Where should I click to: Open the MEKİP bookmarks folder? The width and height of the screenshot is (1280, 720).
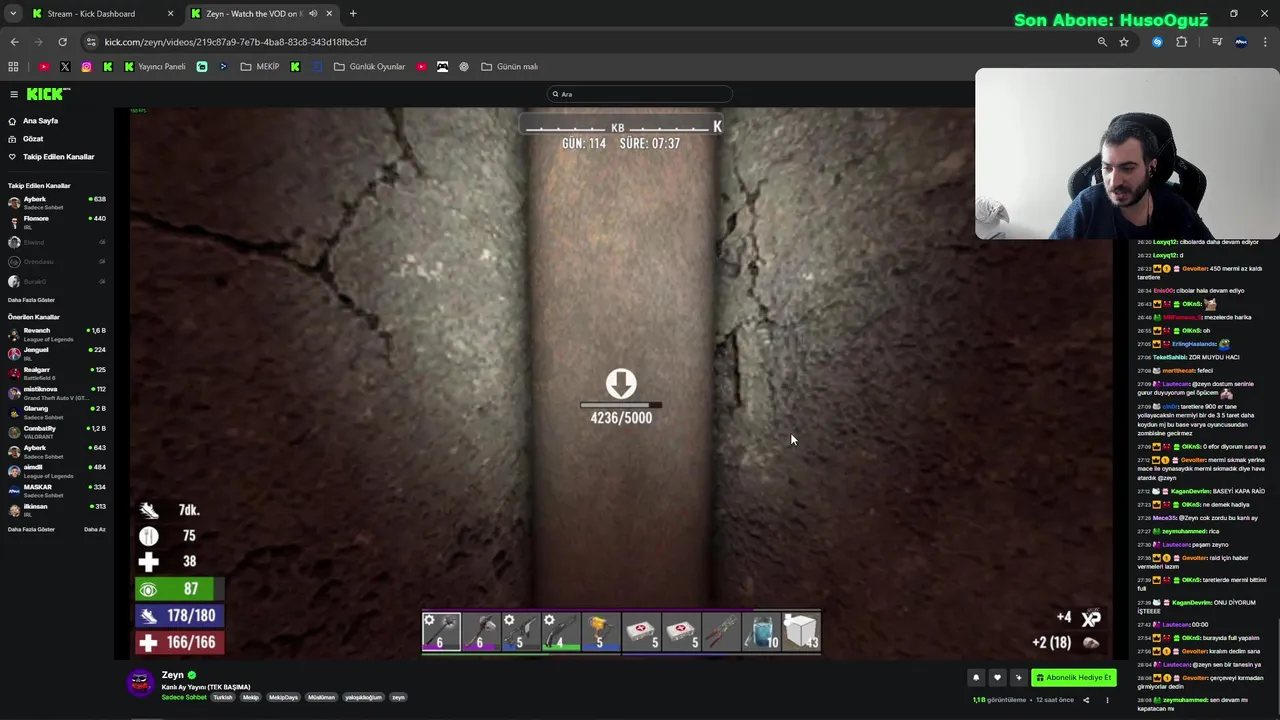tap(260, 67)
